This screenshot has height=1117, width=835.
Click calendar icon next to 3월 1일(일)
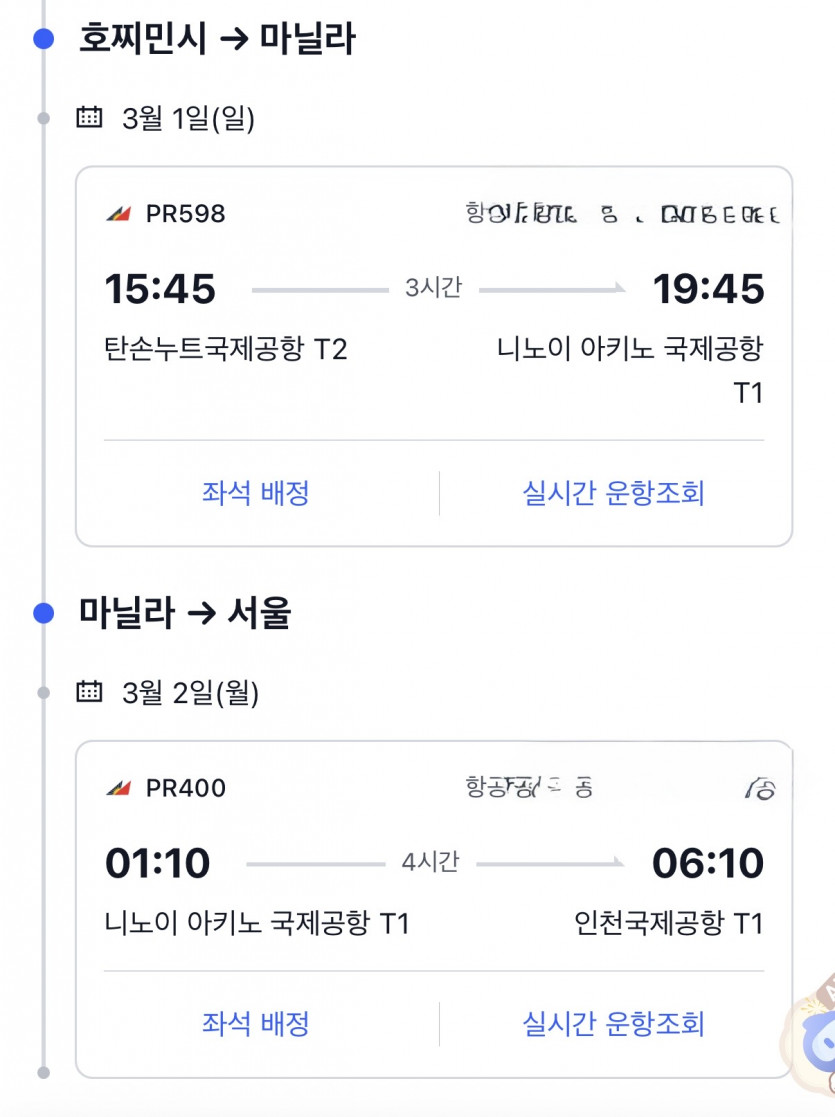click(90, 118)
